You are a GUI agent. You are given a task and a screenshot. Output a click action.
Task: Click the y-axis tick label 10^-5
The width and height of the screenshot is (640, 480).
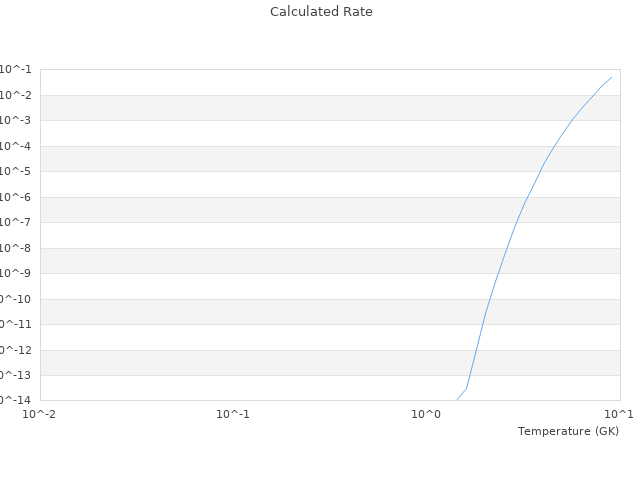click(x=17, y=171)
